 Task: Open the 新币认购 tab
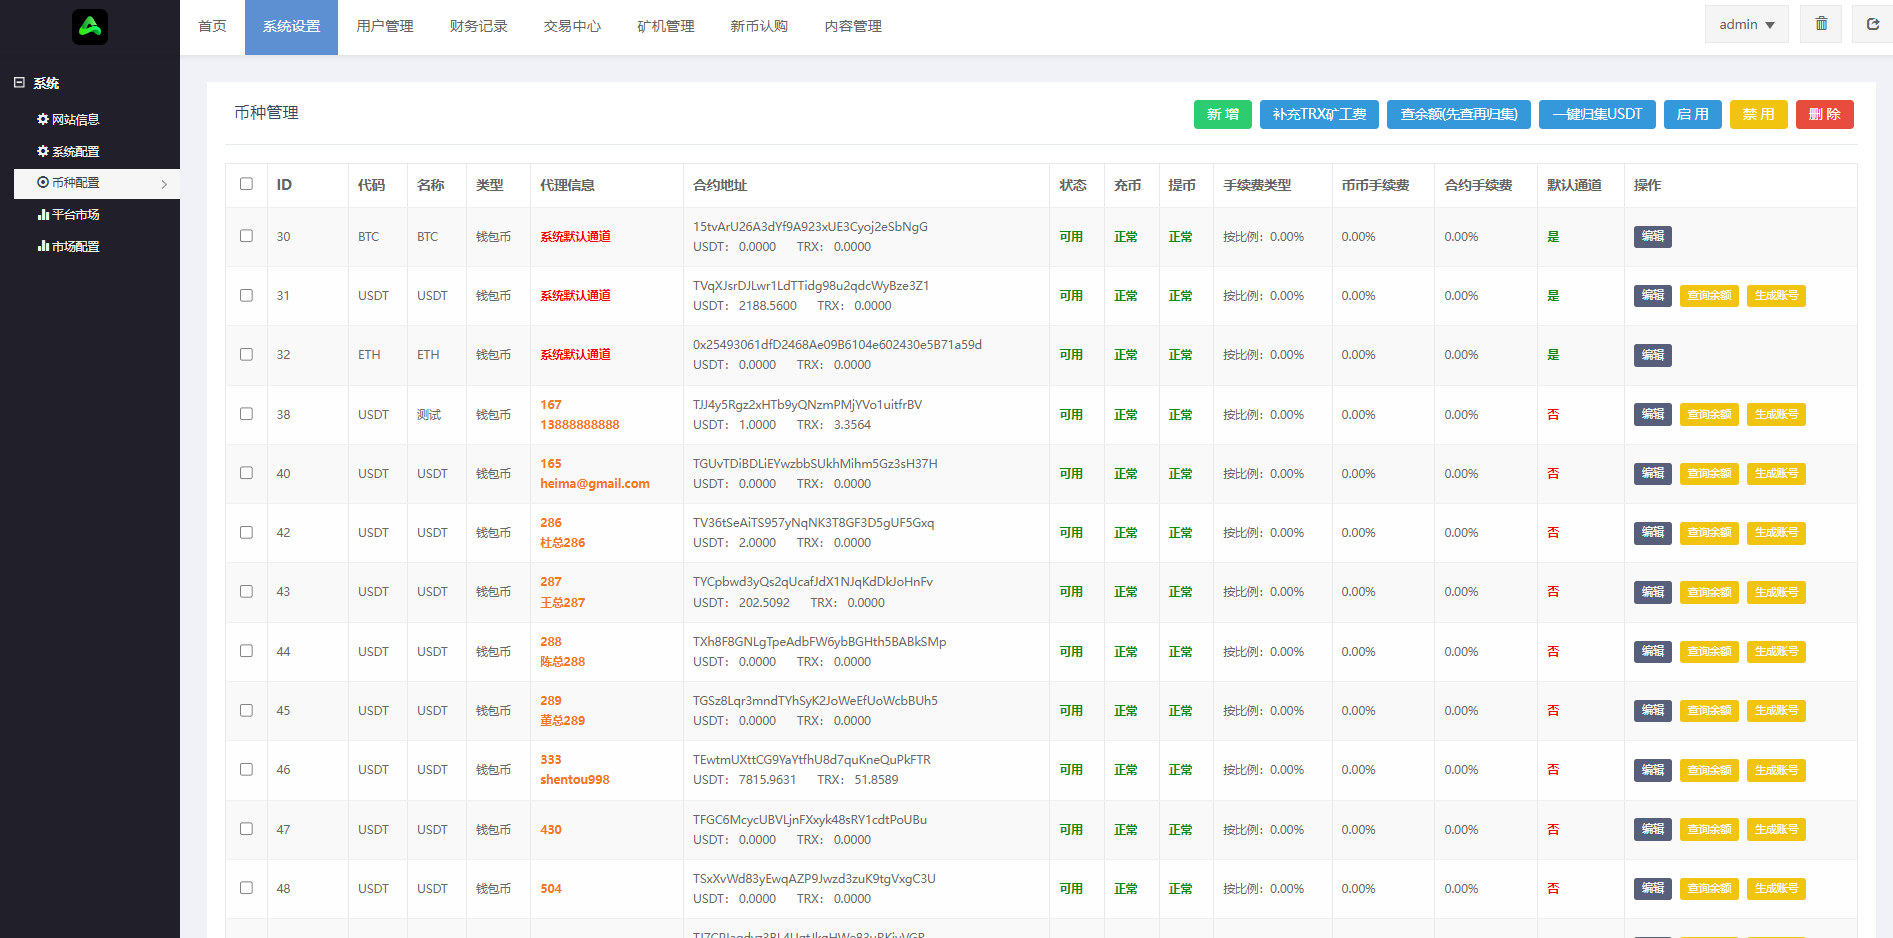pyautogui.click(x=759, y=26)
